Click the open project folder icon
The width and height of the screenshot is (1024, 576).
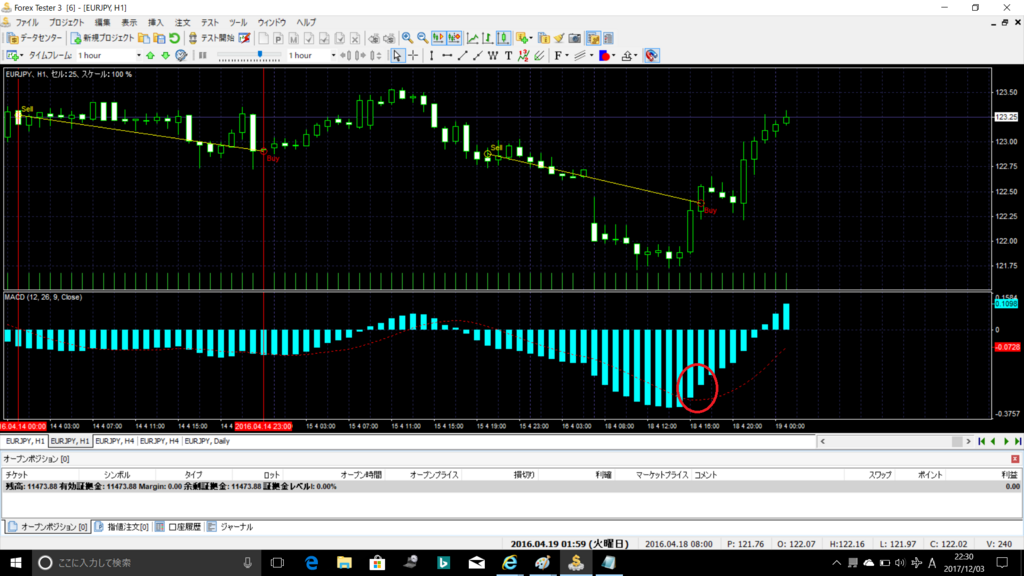(144, 39)
